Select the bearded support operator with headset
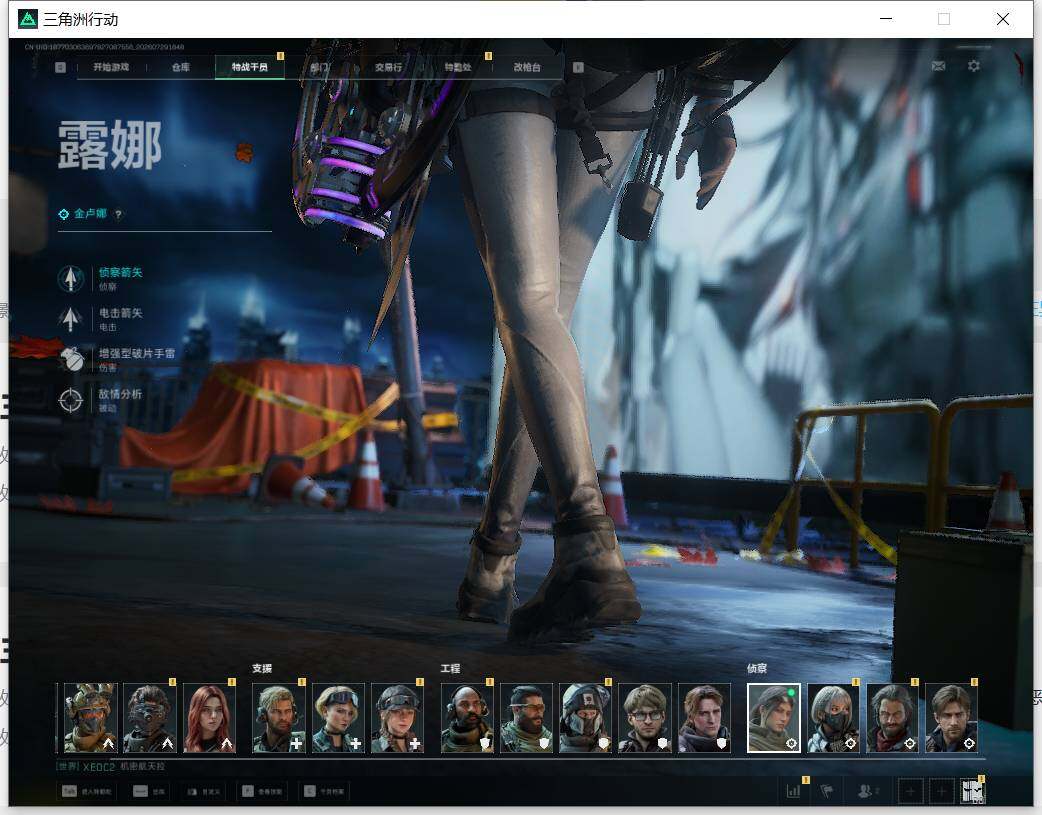This screenshot has width=1042, height=815. 278,718
